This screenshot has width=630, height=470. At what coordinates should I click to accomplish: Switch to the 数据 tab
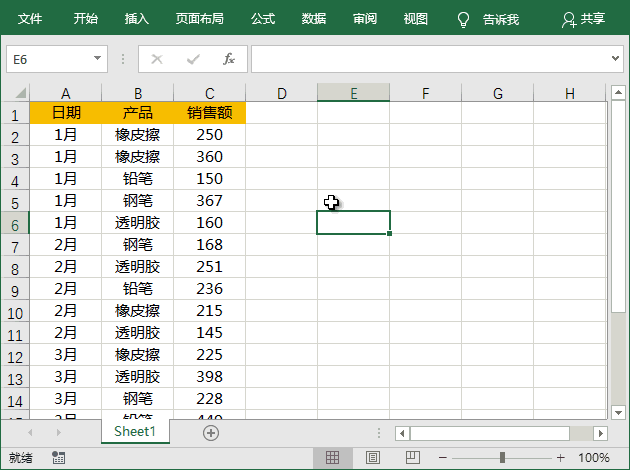click(x=314, y=18)
